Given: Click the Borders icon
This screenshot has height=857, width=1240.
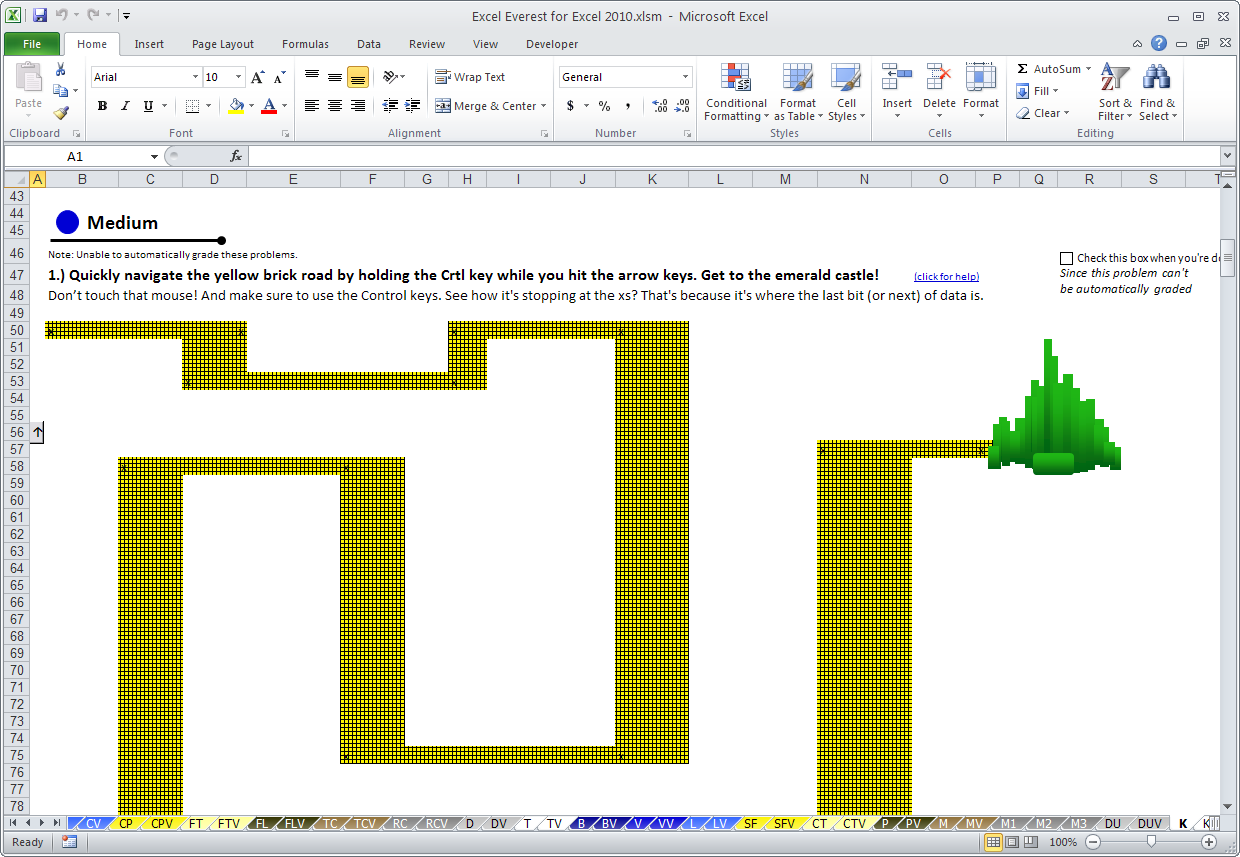Looking at the screenshot, I should tap(192, 106).
